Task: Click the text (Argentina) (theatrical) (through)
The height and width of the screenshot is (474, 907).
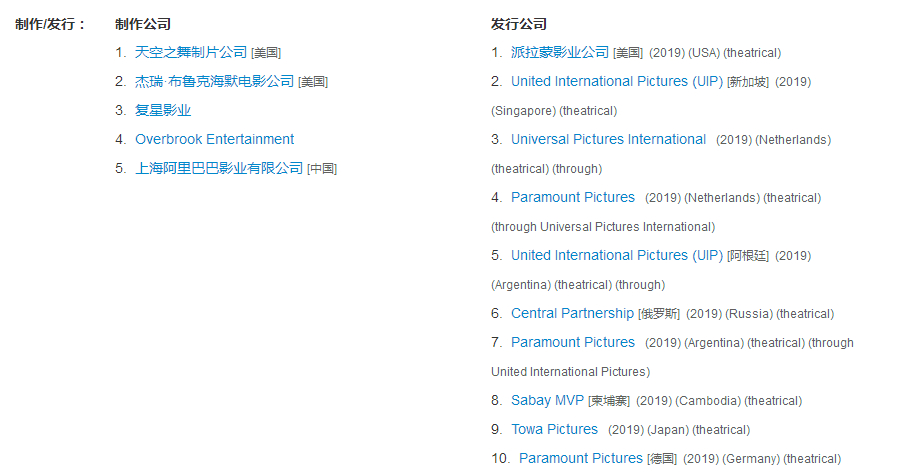Action: pos(578,285)
